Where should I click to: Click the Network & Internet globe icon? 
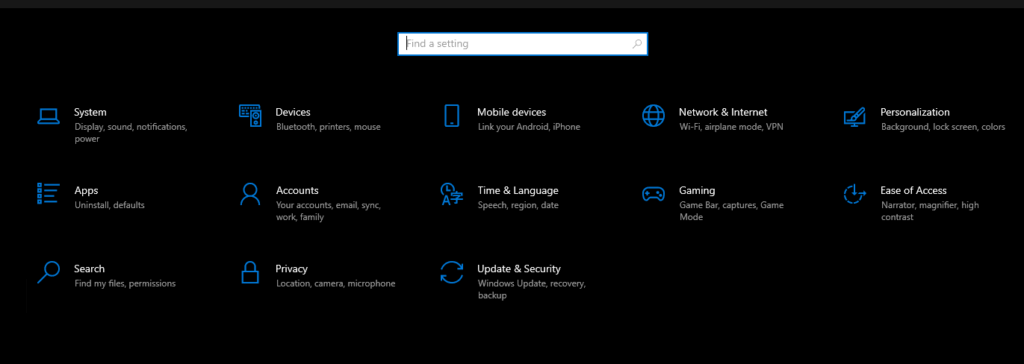(x=653, y=115)
